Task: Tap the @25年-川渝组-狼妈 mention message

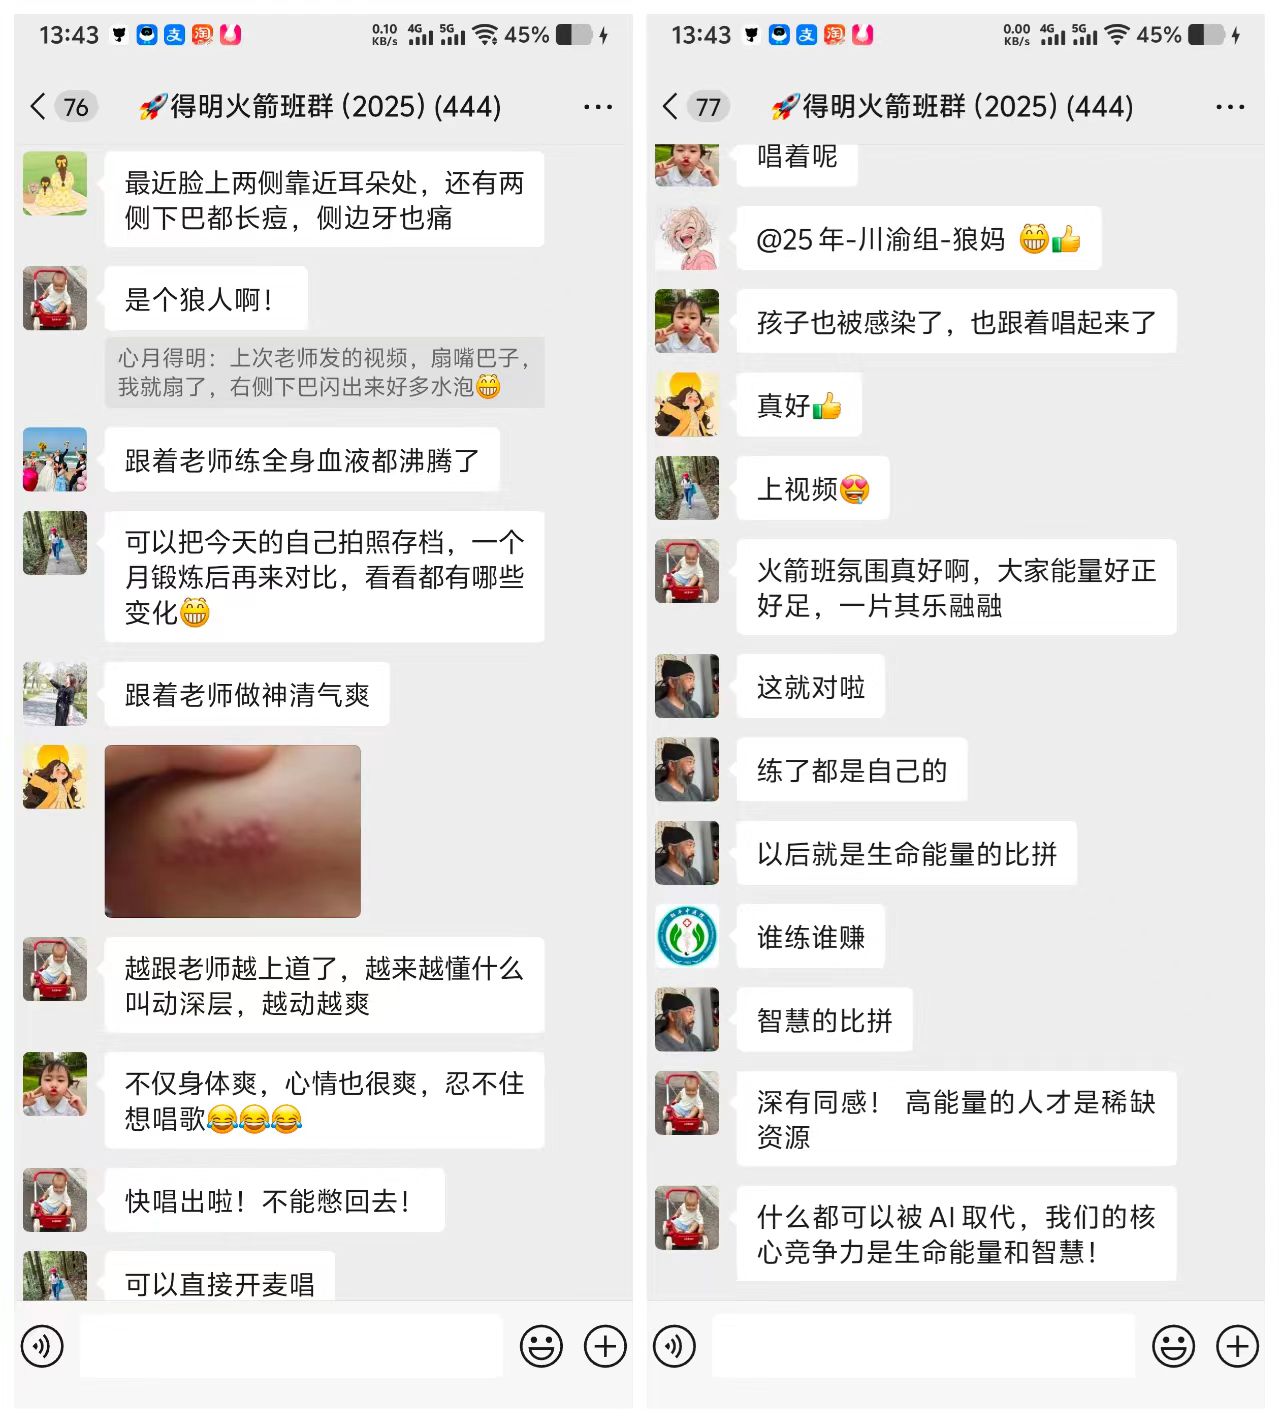Action: (919, 239)
